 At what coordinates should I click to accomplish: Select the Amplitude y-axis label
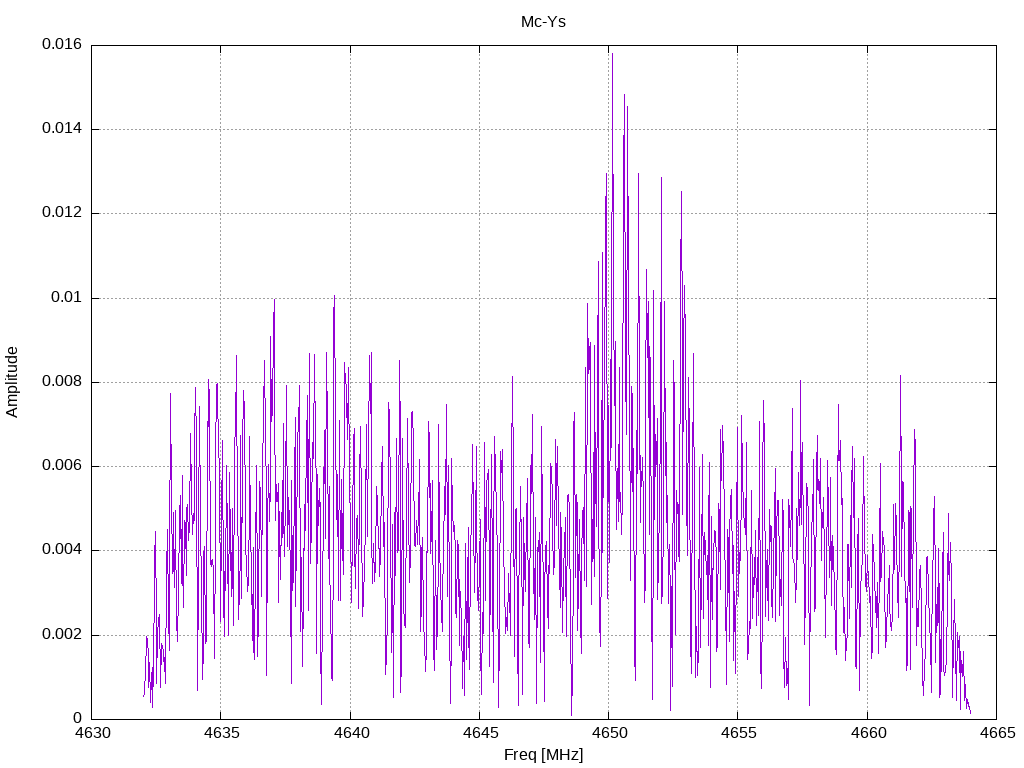[12, 382]
